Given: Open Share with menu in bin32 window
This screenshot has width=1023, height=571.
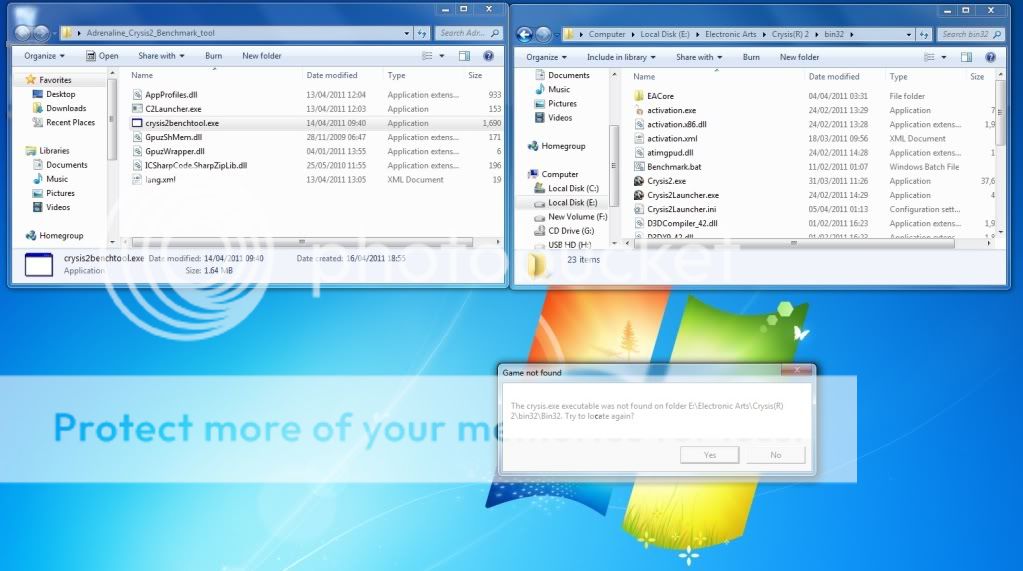Looking at the screenshot, I should coord(699,57).
